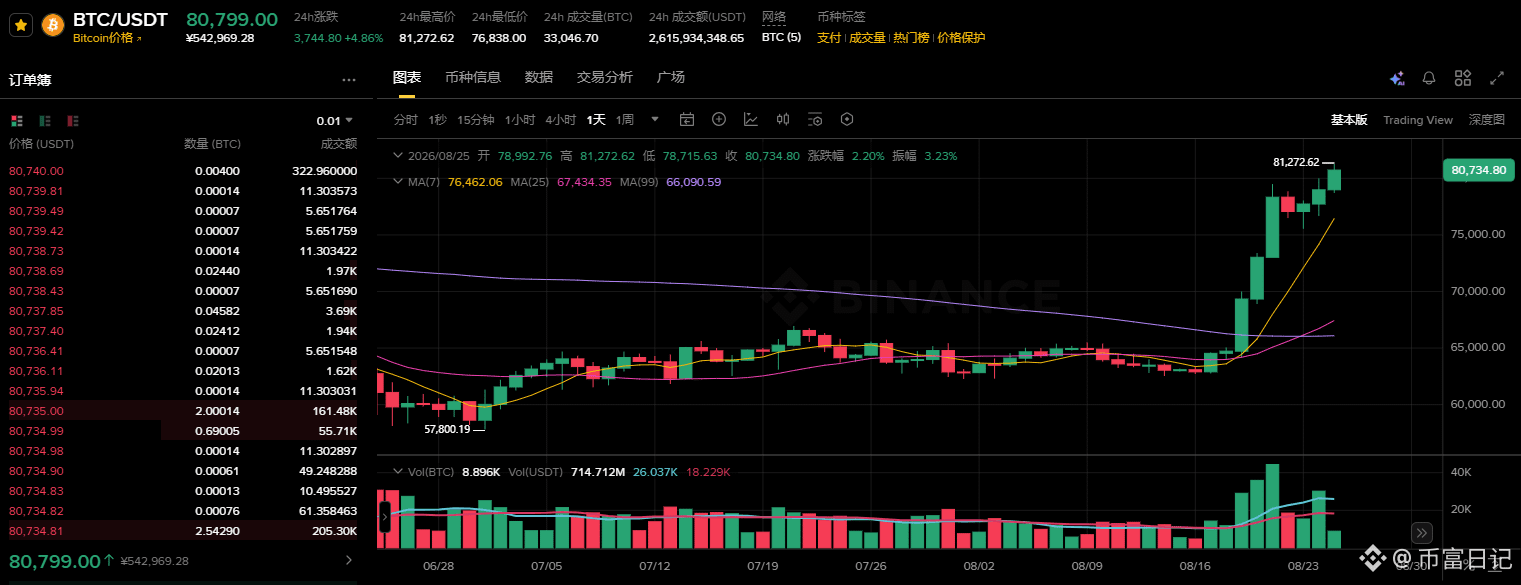Select the 1天 chart interval
The width and height of the screenshot is (1521, 585).
pyautogui.click(x=596, y=120)
